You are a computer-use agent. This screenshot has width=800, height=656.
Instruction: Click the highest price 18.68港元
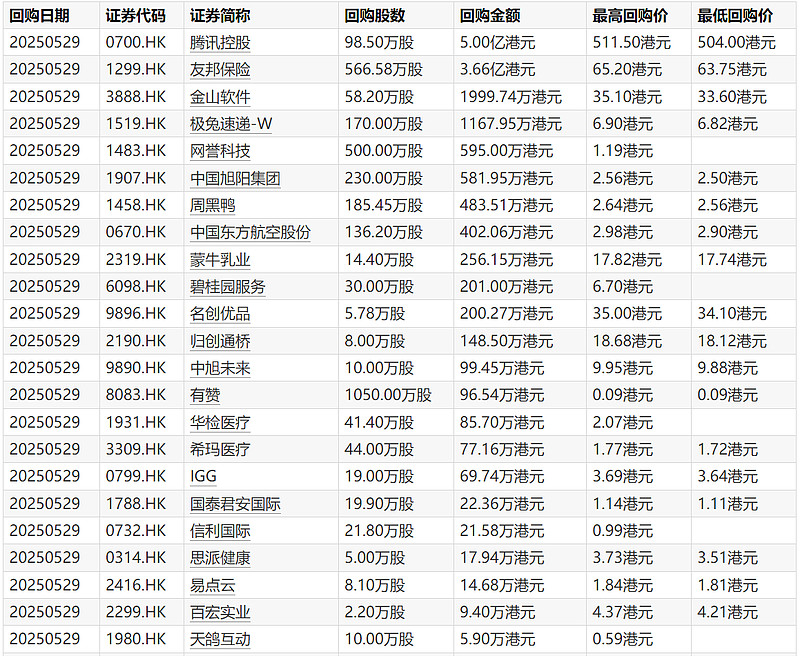coord(627,341)
